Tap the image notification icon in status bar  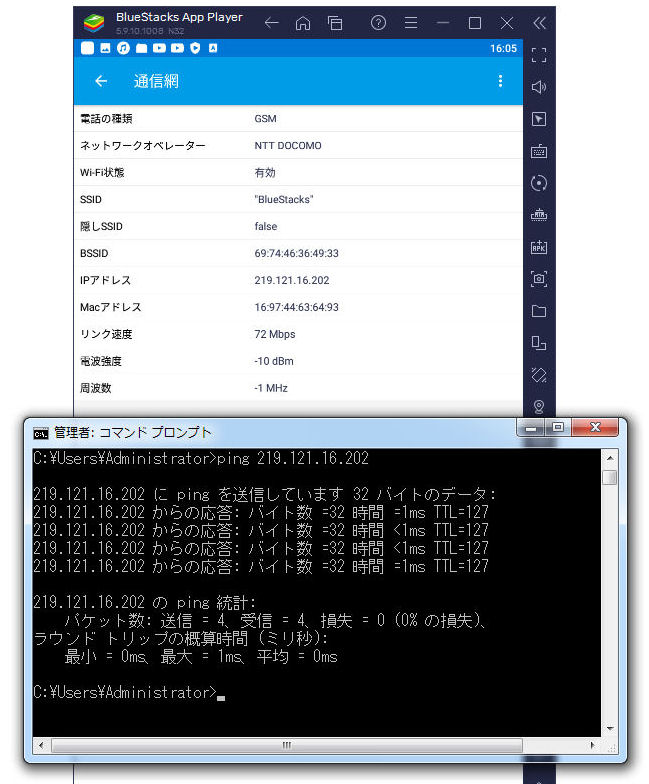coord(105,48)
